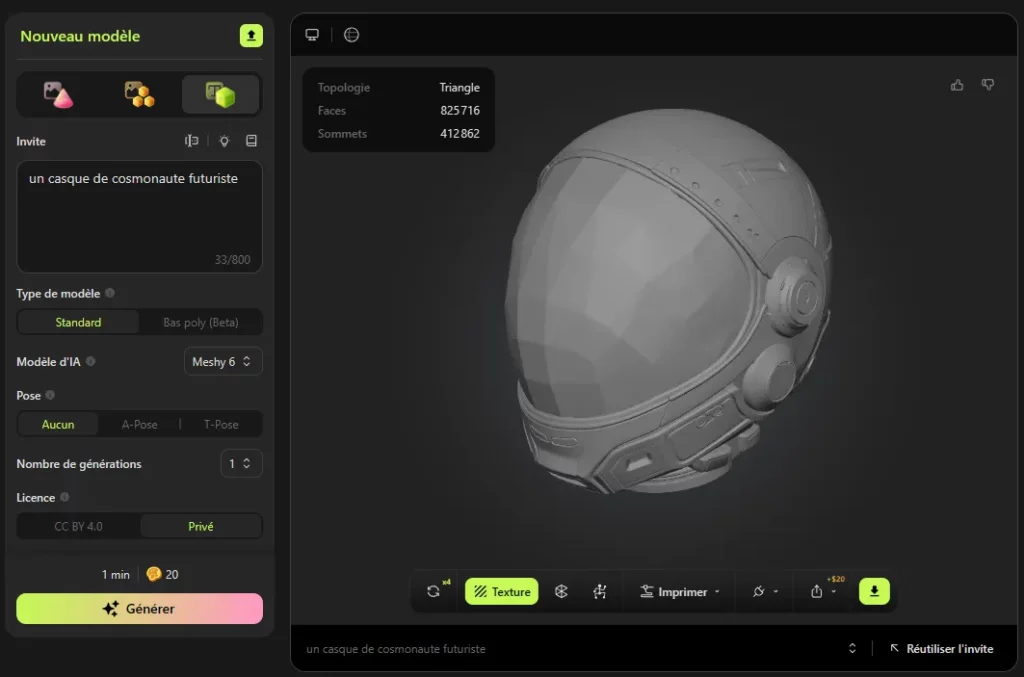Select the Bas poly (Beta) model type
Screen dimensions: 1024x677
click(x=201, y=322)
